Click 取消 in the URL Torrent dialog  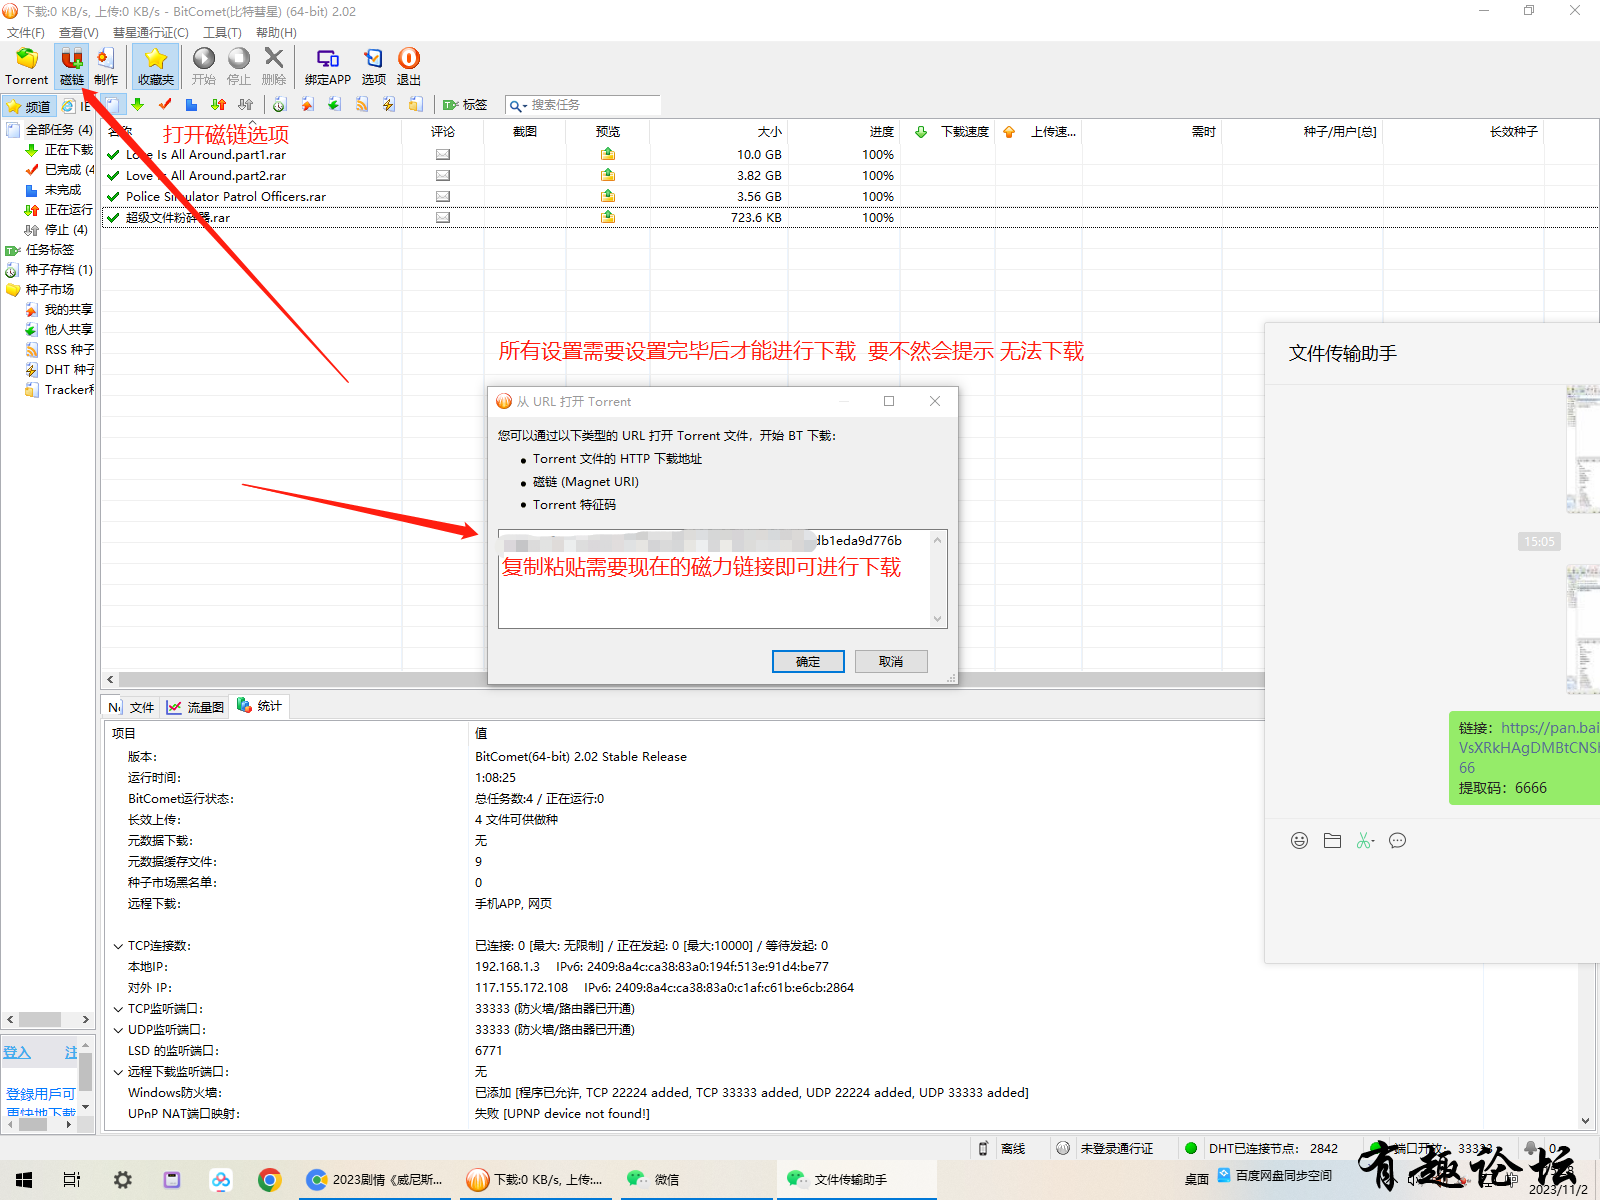tap(891, 662)
